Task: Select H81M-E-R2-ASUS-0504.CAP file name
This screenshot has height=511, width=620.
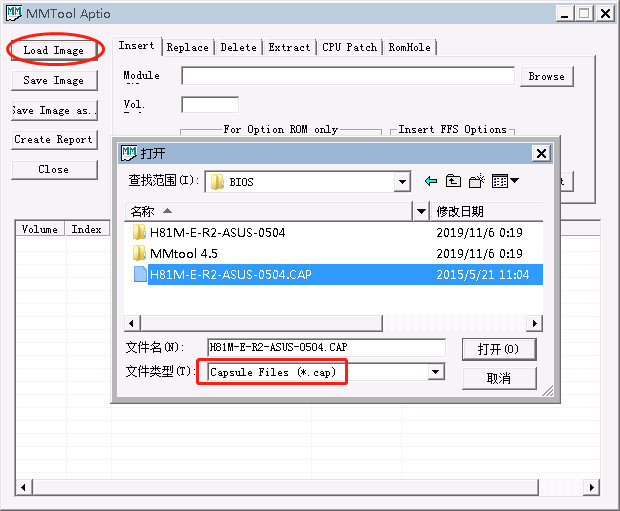Action: click(x=231, y=274)
